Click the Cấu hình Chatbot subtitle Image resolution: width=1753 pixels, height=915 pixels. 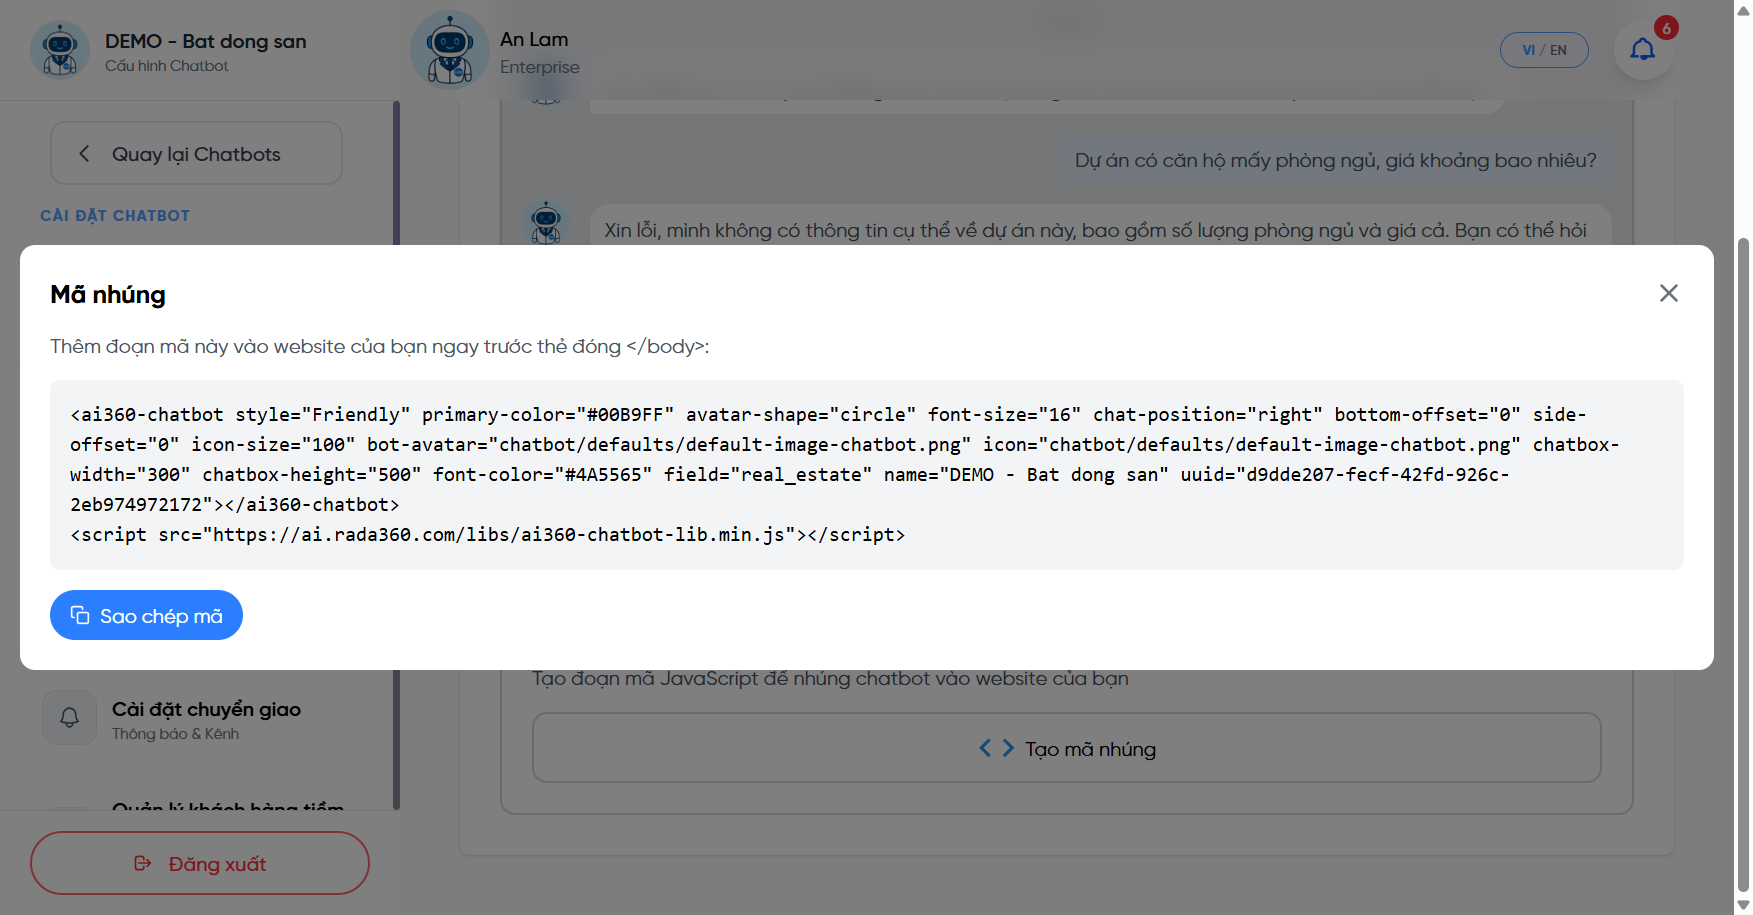click(x=167, y=66)
